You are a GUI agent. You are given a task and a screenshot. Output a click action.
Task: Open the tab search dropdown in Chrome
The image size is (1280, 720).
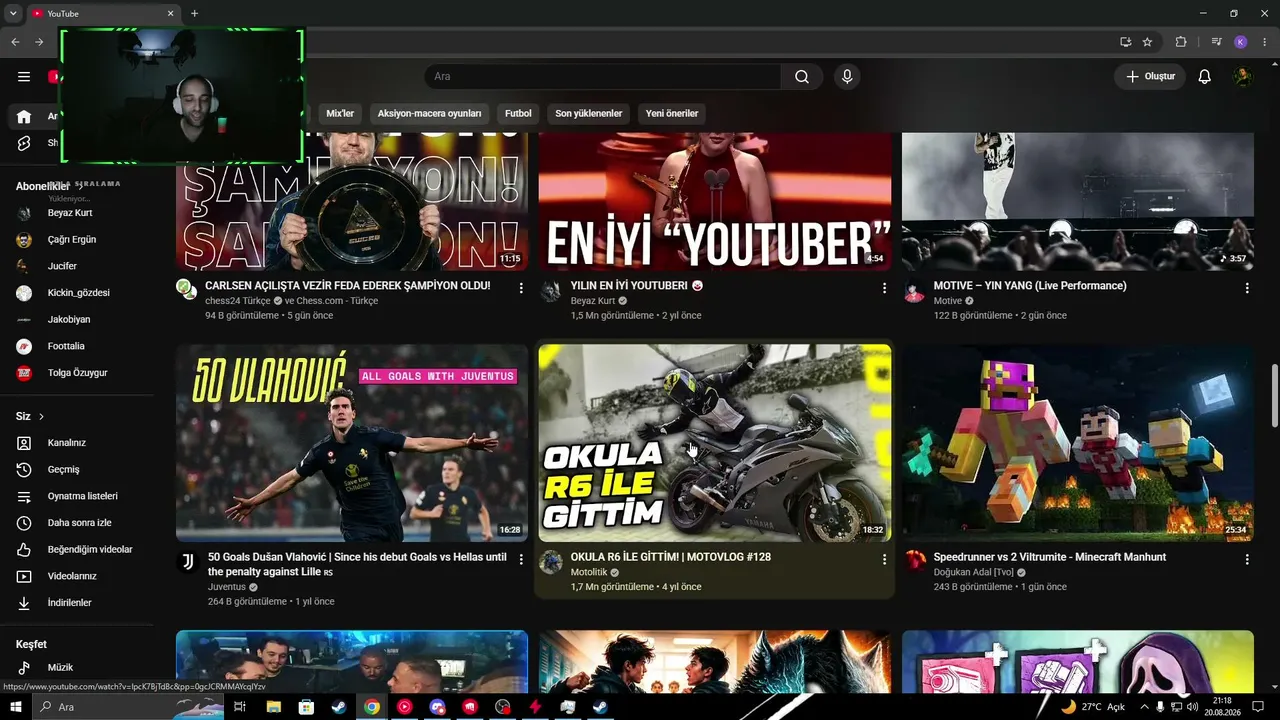click(13, 13)
